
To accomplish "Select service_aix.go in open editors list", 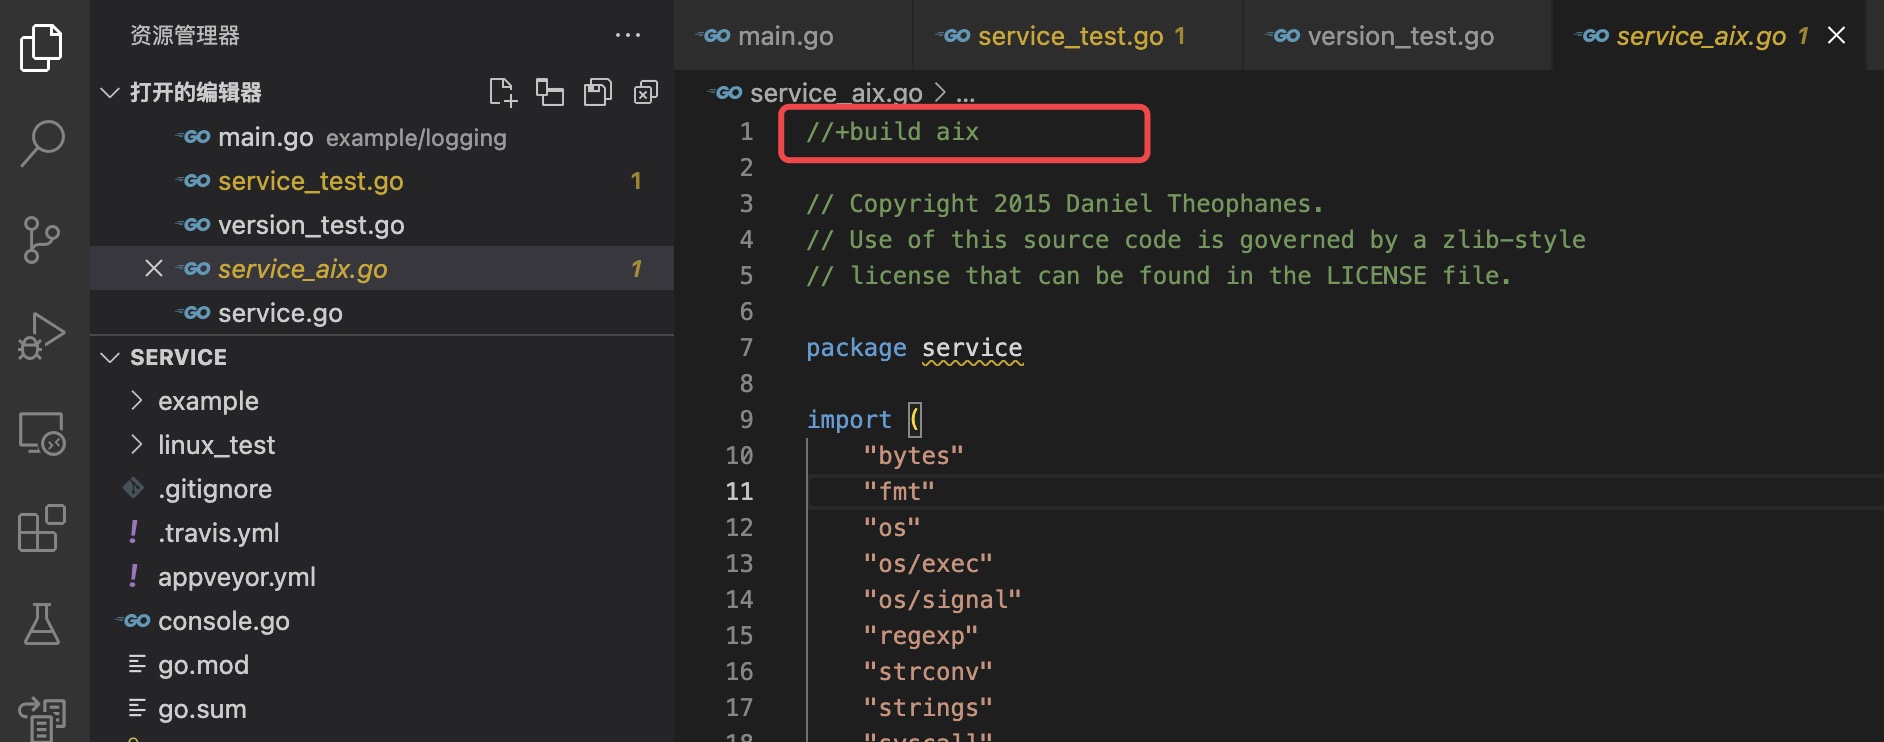I will pyautogui.click(x=382, y=269).
